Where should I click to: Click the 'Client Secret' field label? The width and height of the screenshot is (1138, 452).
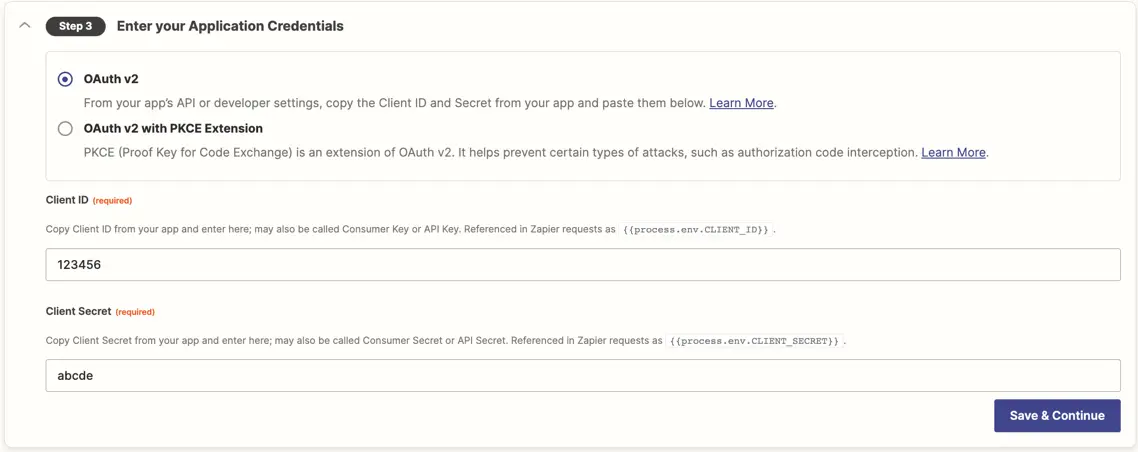pyautogui.click(x=78, y=311)
